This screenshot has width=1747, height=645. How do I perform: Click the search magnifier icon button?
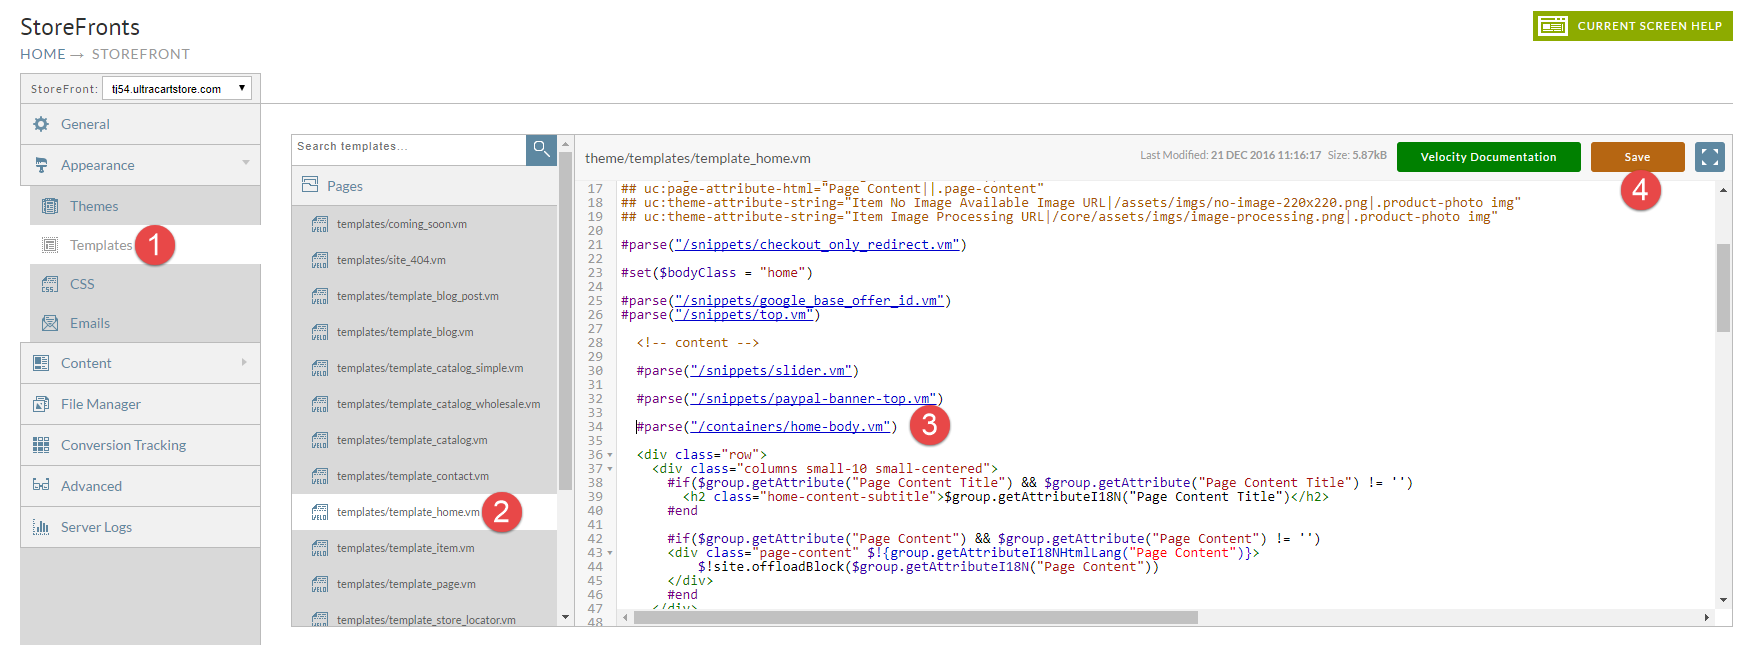[x=541, y=149]
